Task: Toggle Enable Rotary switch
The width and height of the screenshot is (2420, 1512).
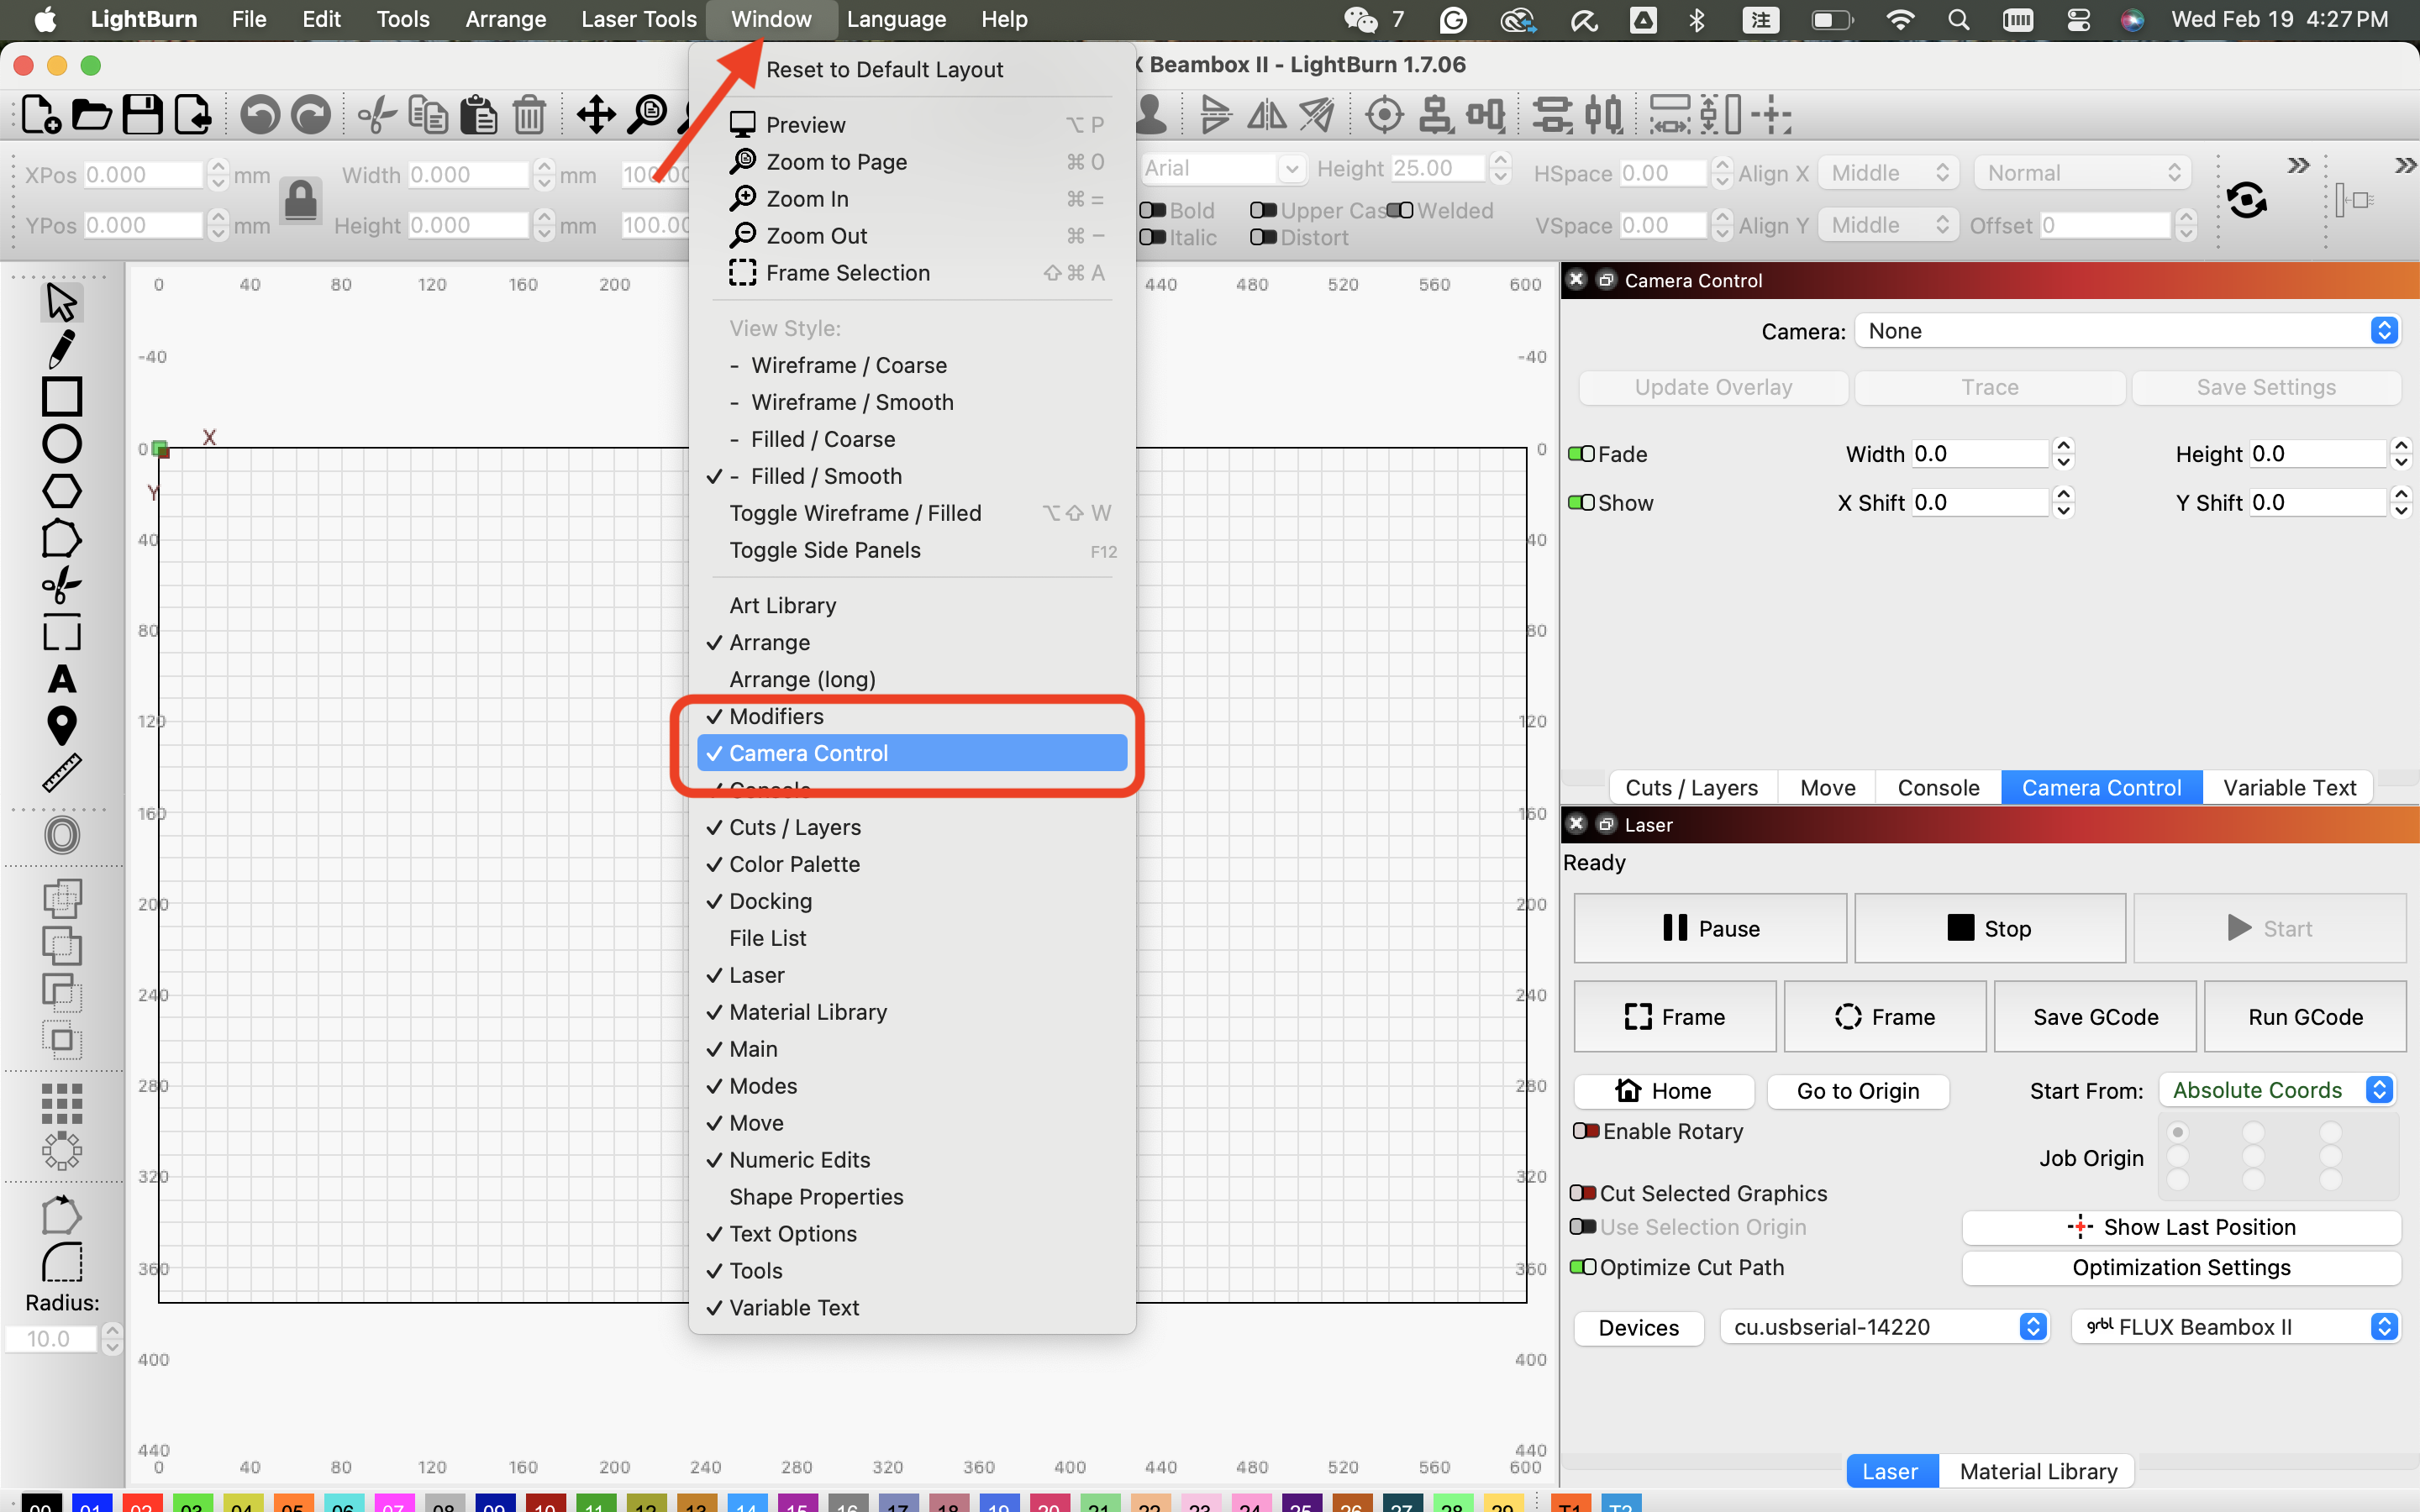Action: (x=1585, y=1131)
